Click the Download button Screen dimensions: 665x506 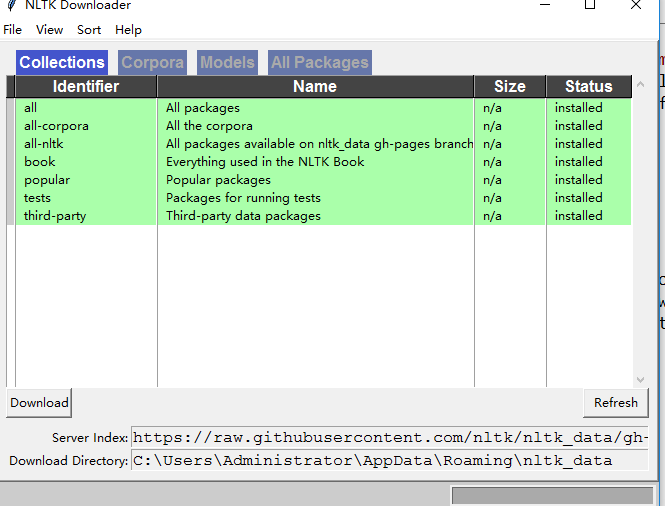click(39, 403)
